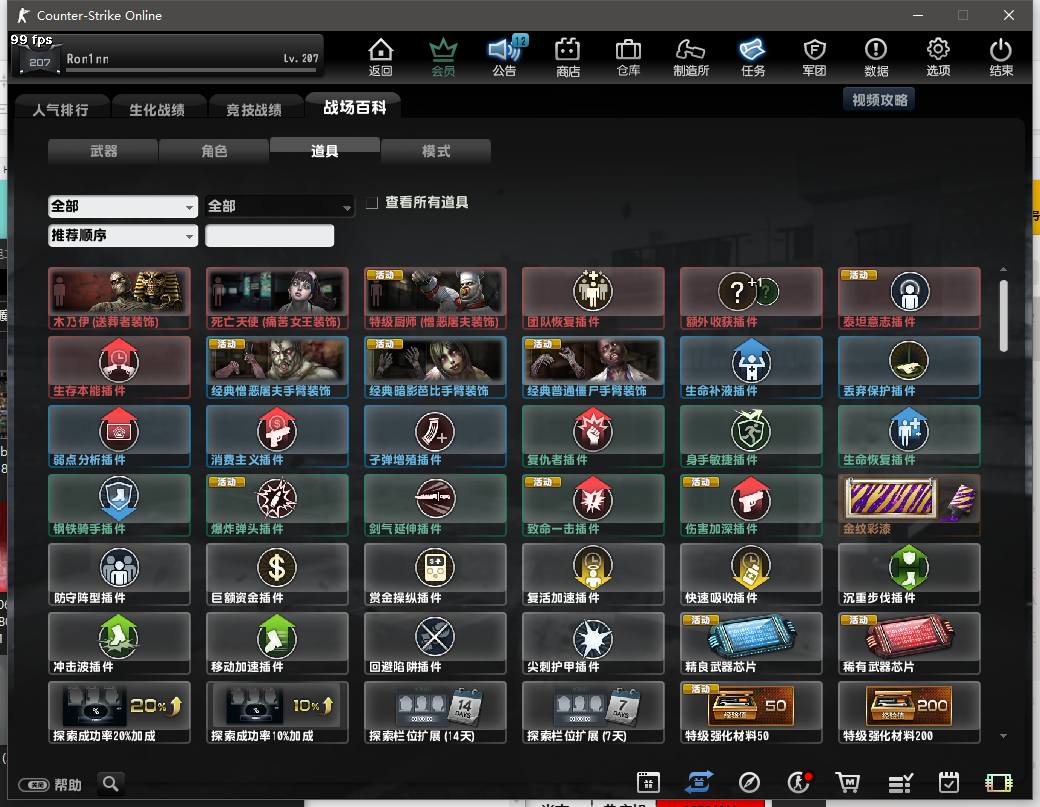This screenshot has width=1040, height=807.
Task: Click the blue swap arrows icon
Action: tap(698, 782)
